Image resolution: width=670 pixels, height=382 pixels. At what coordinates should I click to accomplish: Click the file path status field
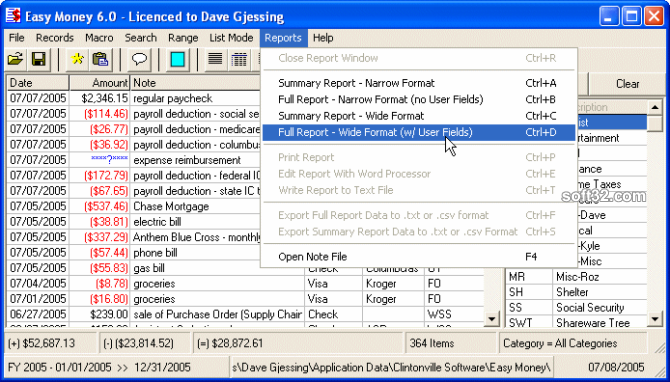391,367
